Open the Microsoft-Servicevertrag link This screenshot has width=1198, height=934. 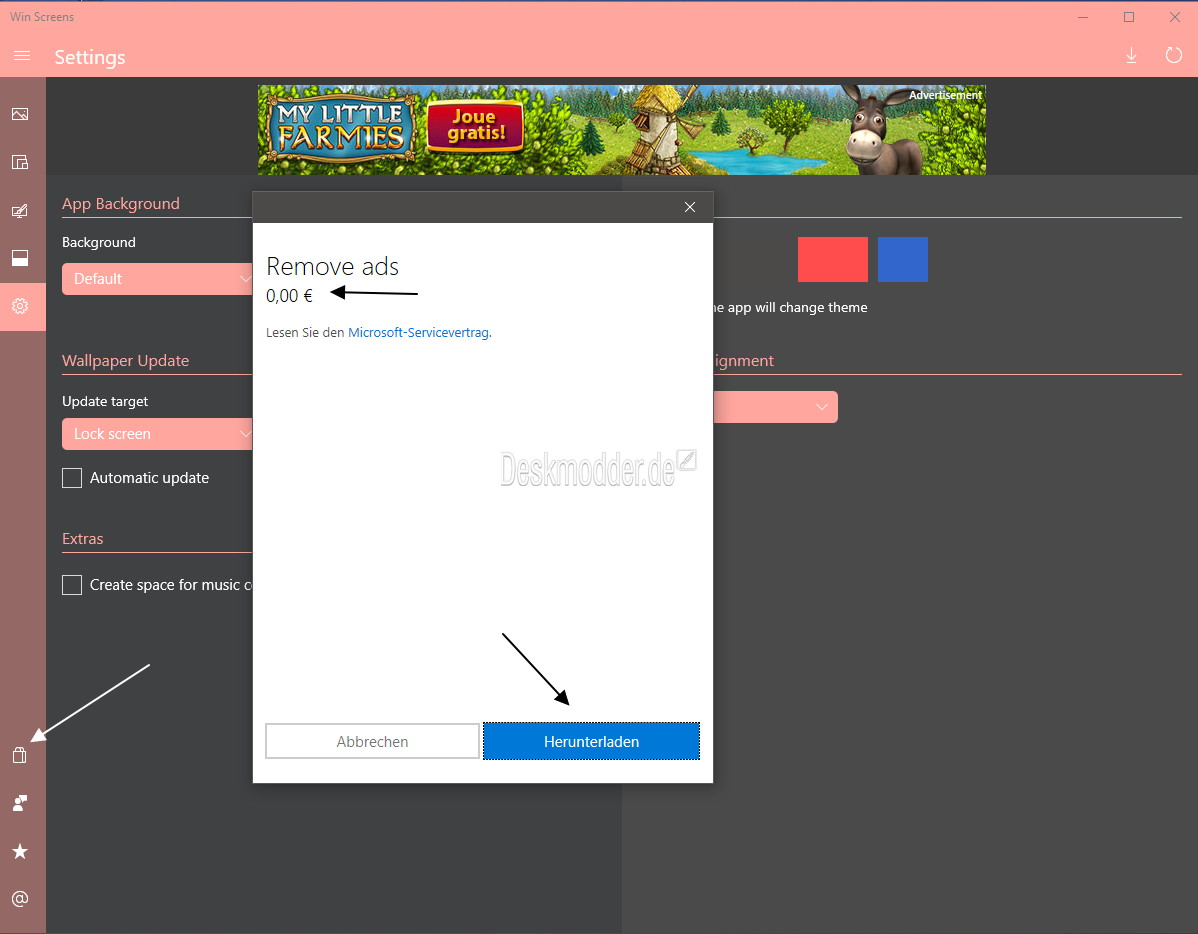click(x=419, y=332)
